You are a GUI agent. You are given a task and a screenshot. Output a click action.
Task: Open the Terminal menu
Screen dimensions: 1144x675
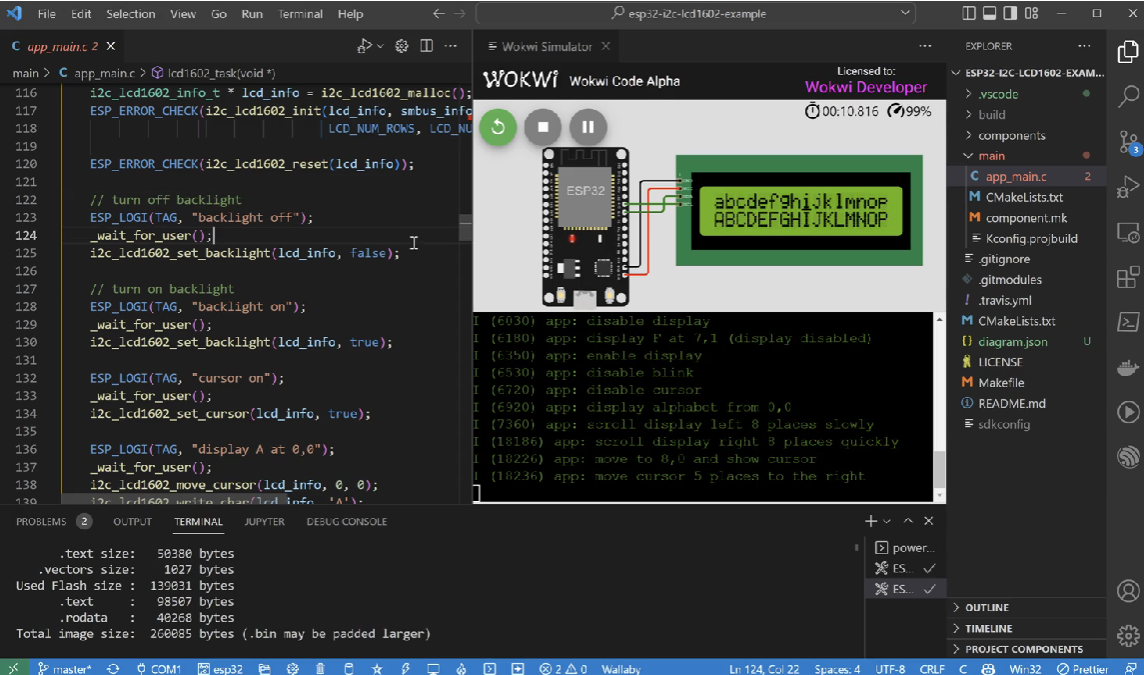click(300, 14)
